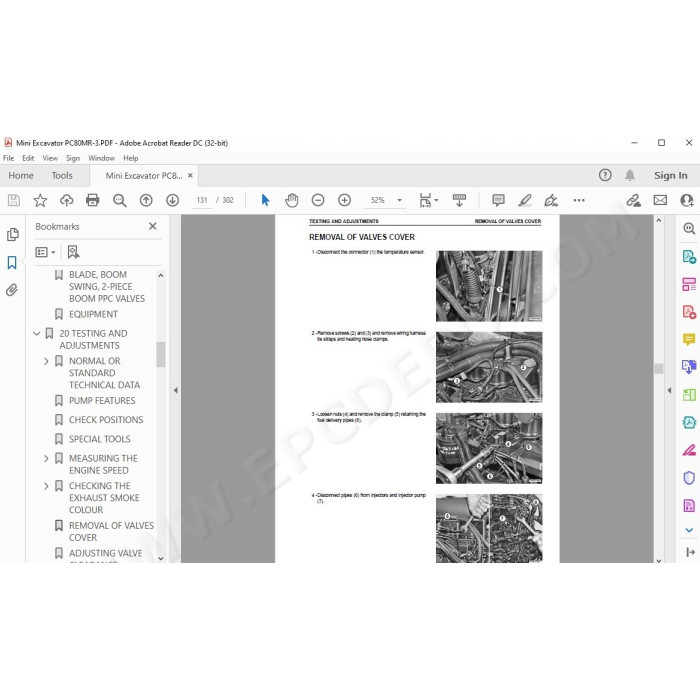Collapse the right tools pane arrow

tap(669, 390)
